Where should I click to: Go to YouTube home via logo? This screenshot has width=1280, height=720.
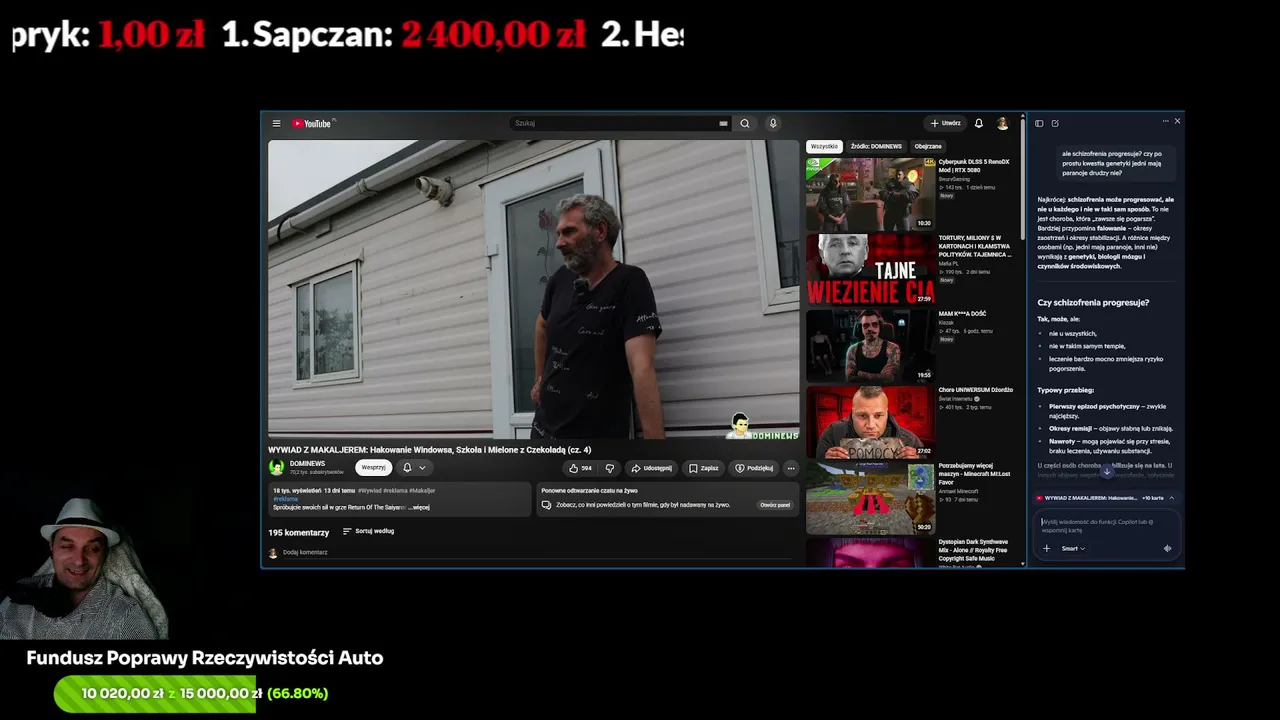[312, 124]
